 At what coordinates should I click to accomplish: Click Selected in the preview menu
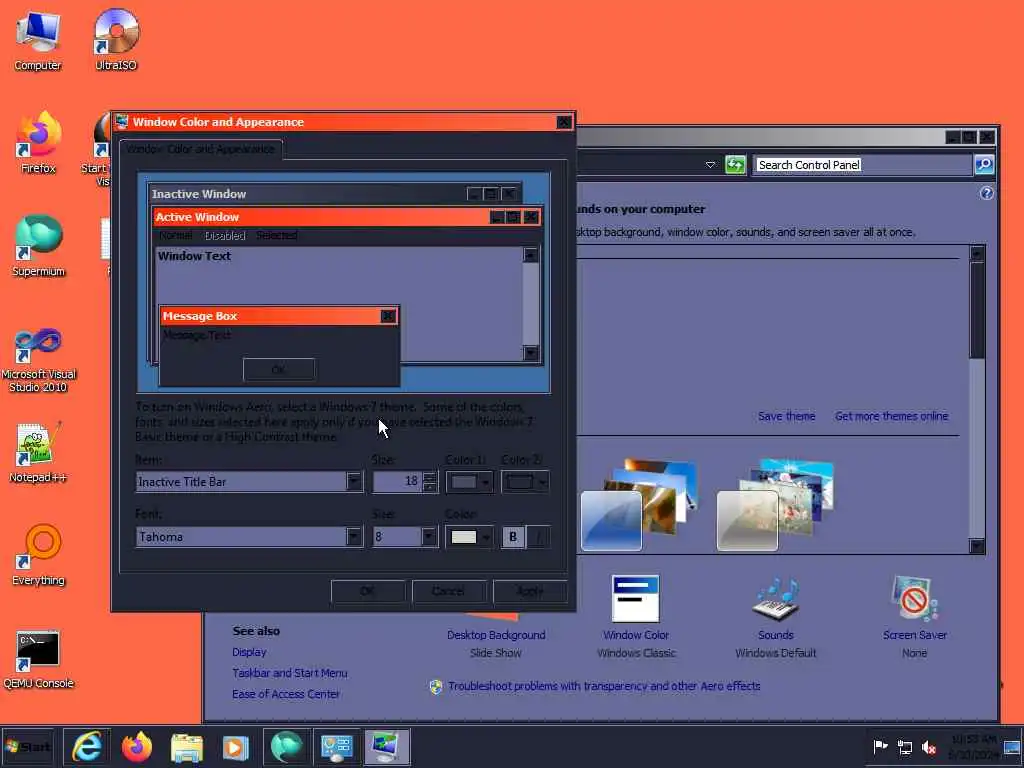click(276, 235)
